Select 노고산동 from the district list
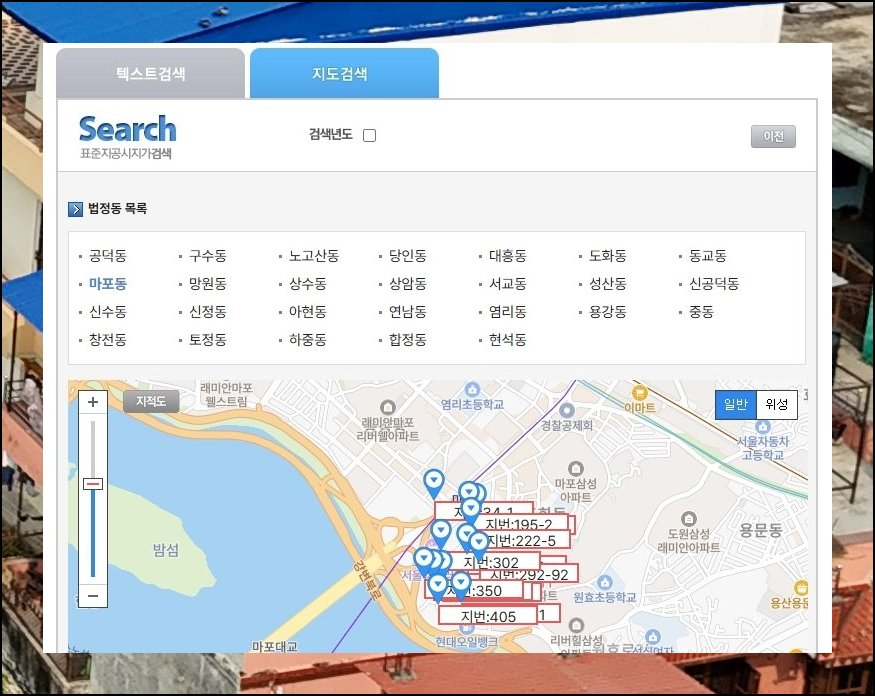The height and width of the screenshot is (696, 875). point(314,256)
